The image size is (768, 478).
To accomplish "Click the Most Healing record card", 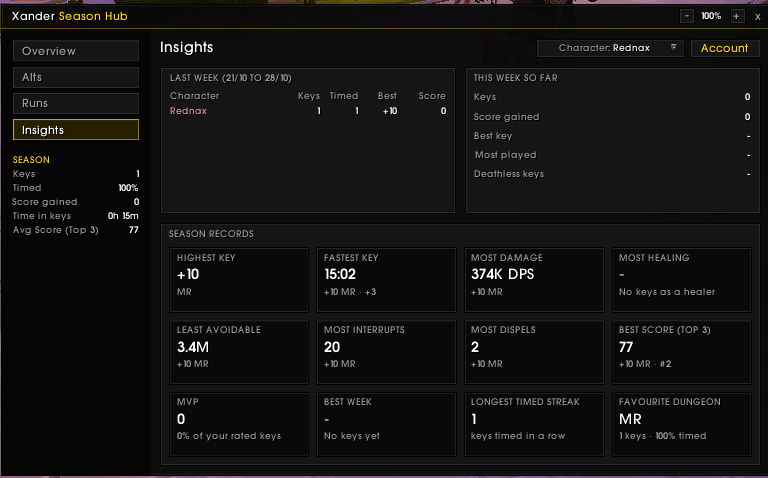I will pyautogui.click(x=681, y=280).
